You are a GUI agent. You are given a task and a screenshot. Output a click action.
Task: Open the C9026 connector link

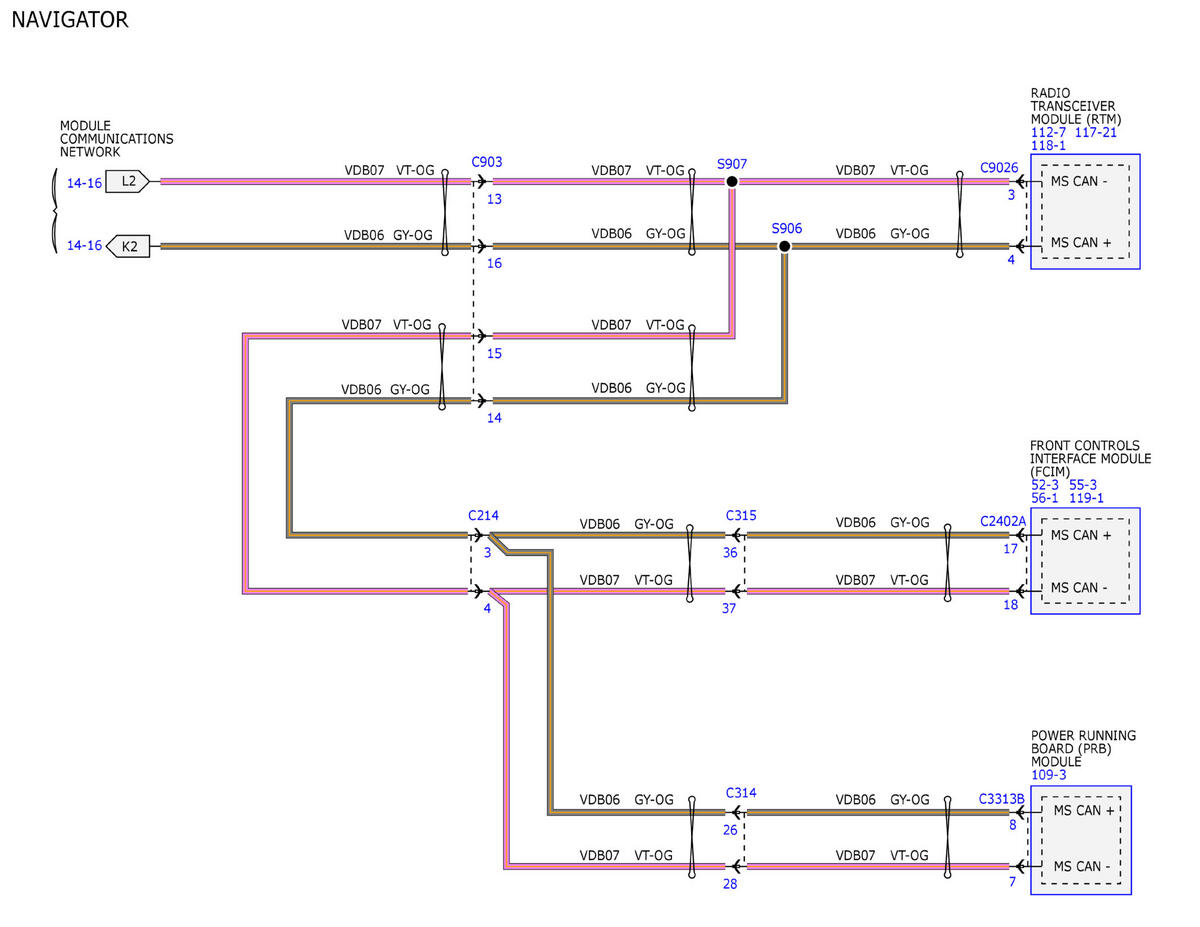click(x=999, y=167)
